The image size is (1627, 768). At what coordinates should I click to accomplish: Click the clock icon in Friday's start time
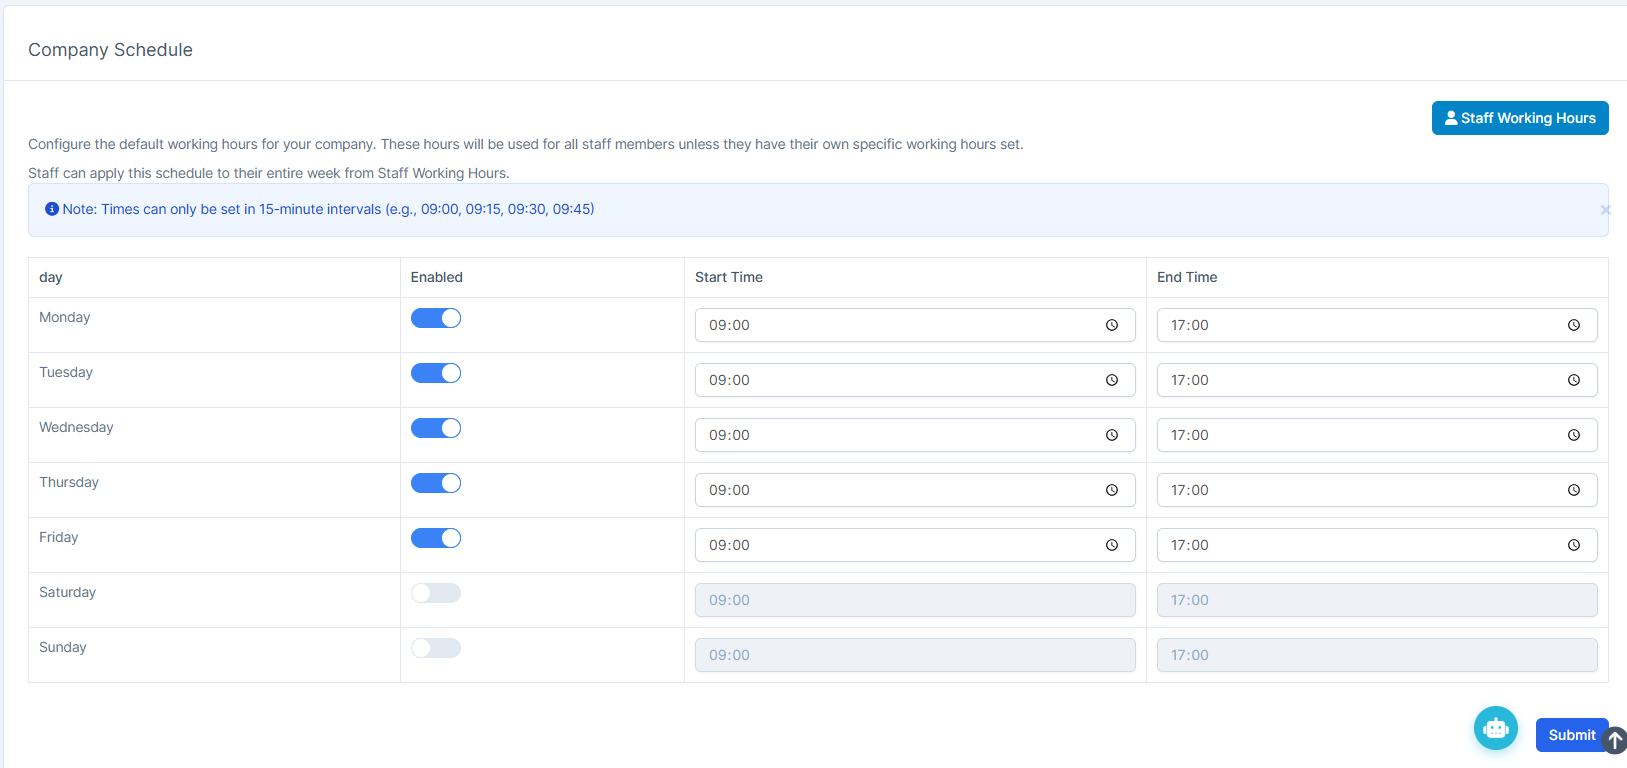[1111, 545]
